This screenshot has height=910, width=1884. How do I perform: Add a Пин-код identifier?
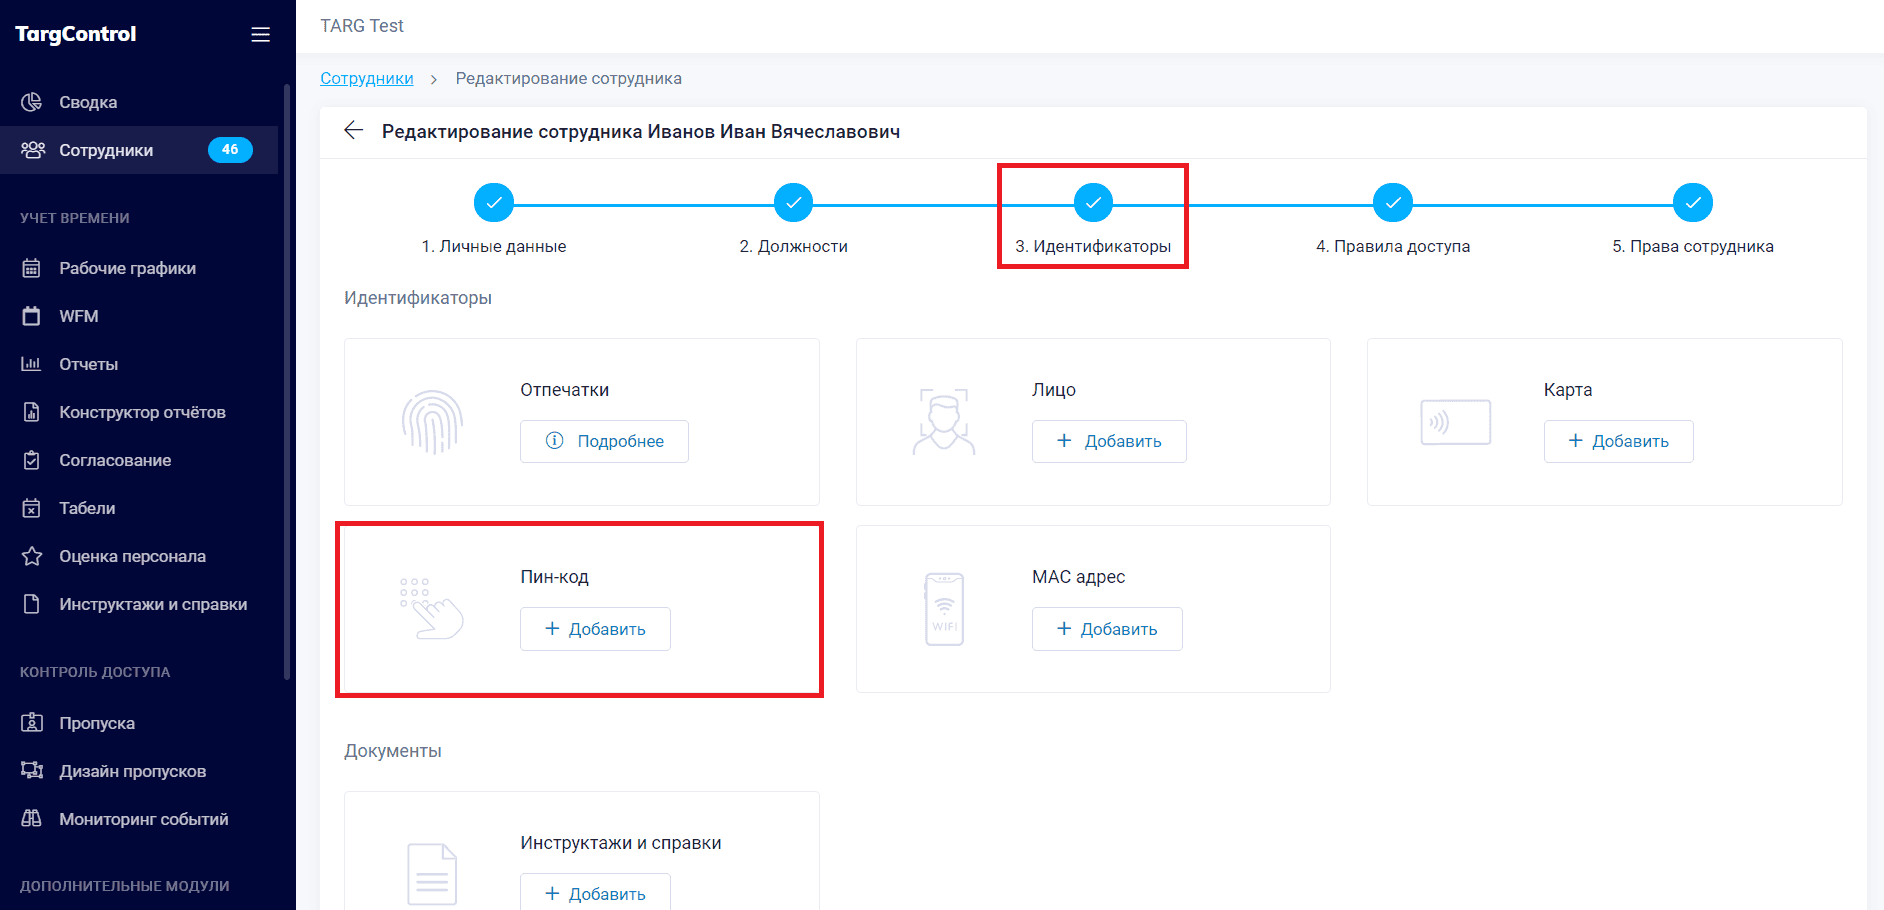tap(595, 628)
